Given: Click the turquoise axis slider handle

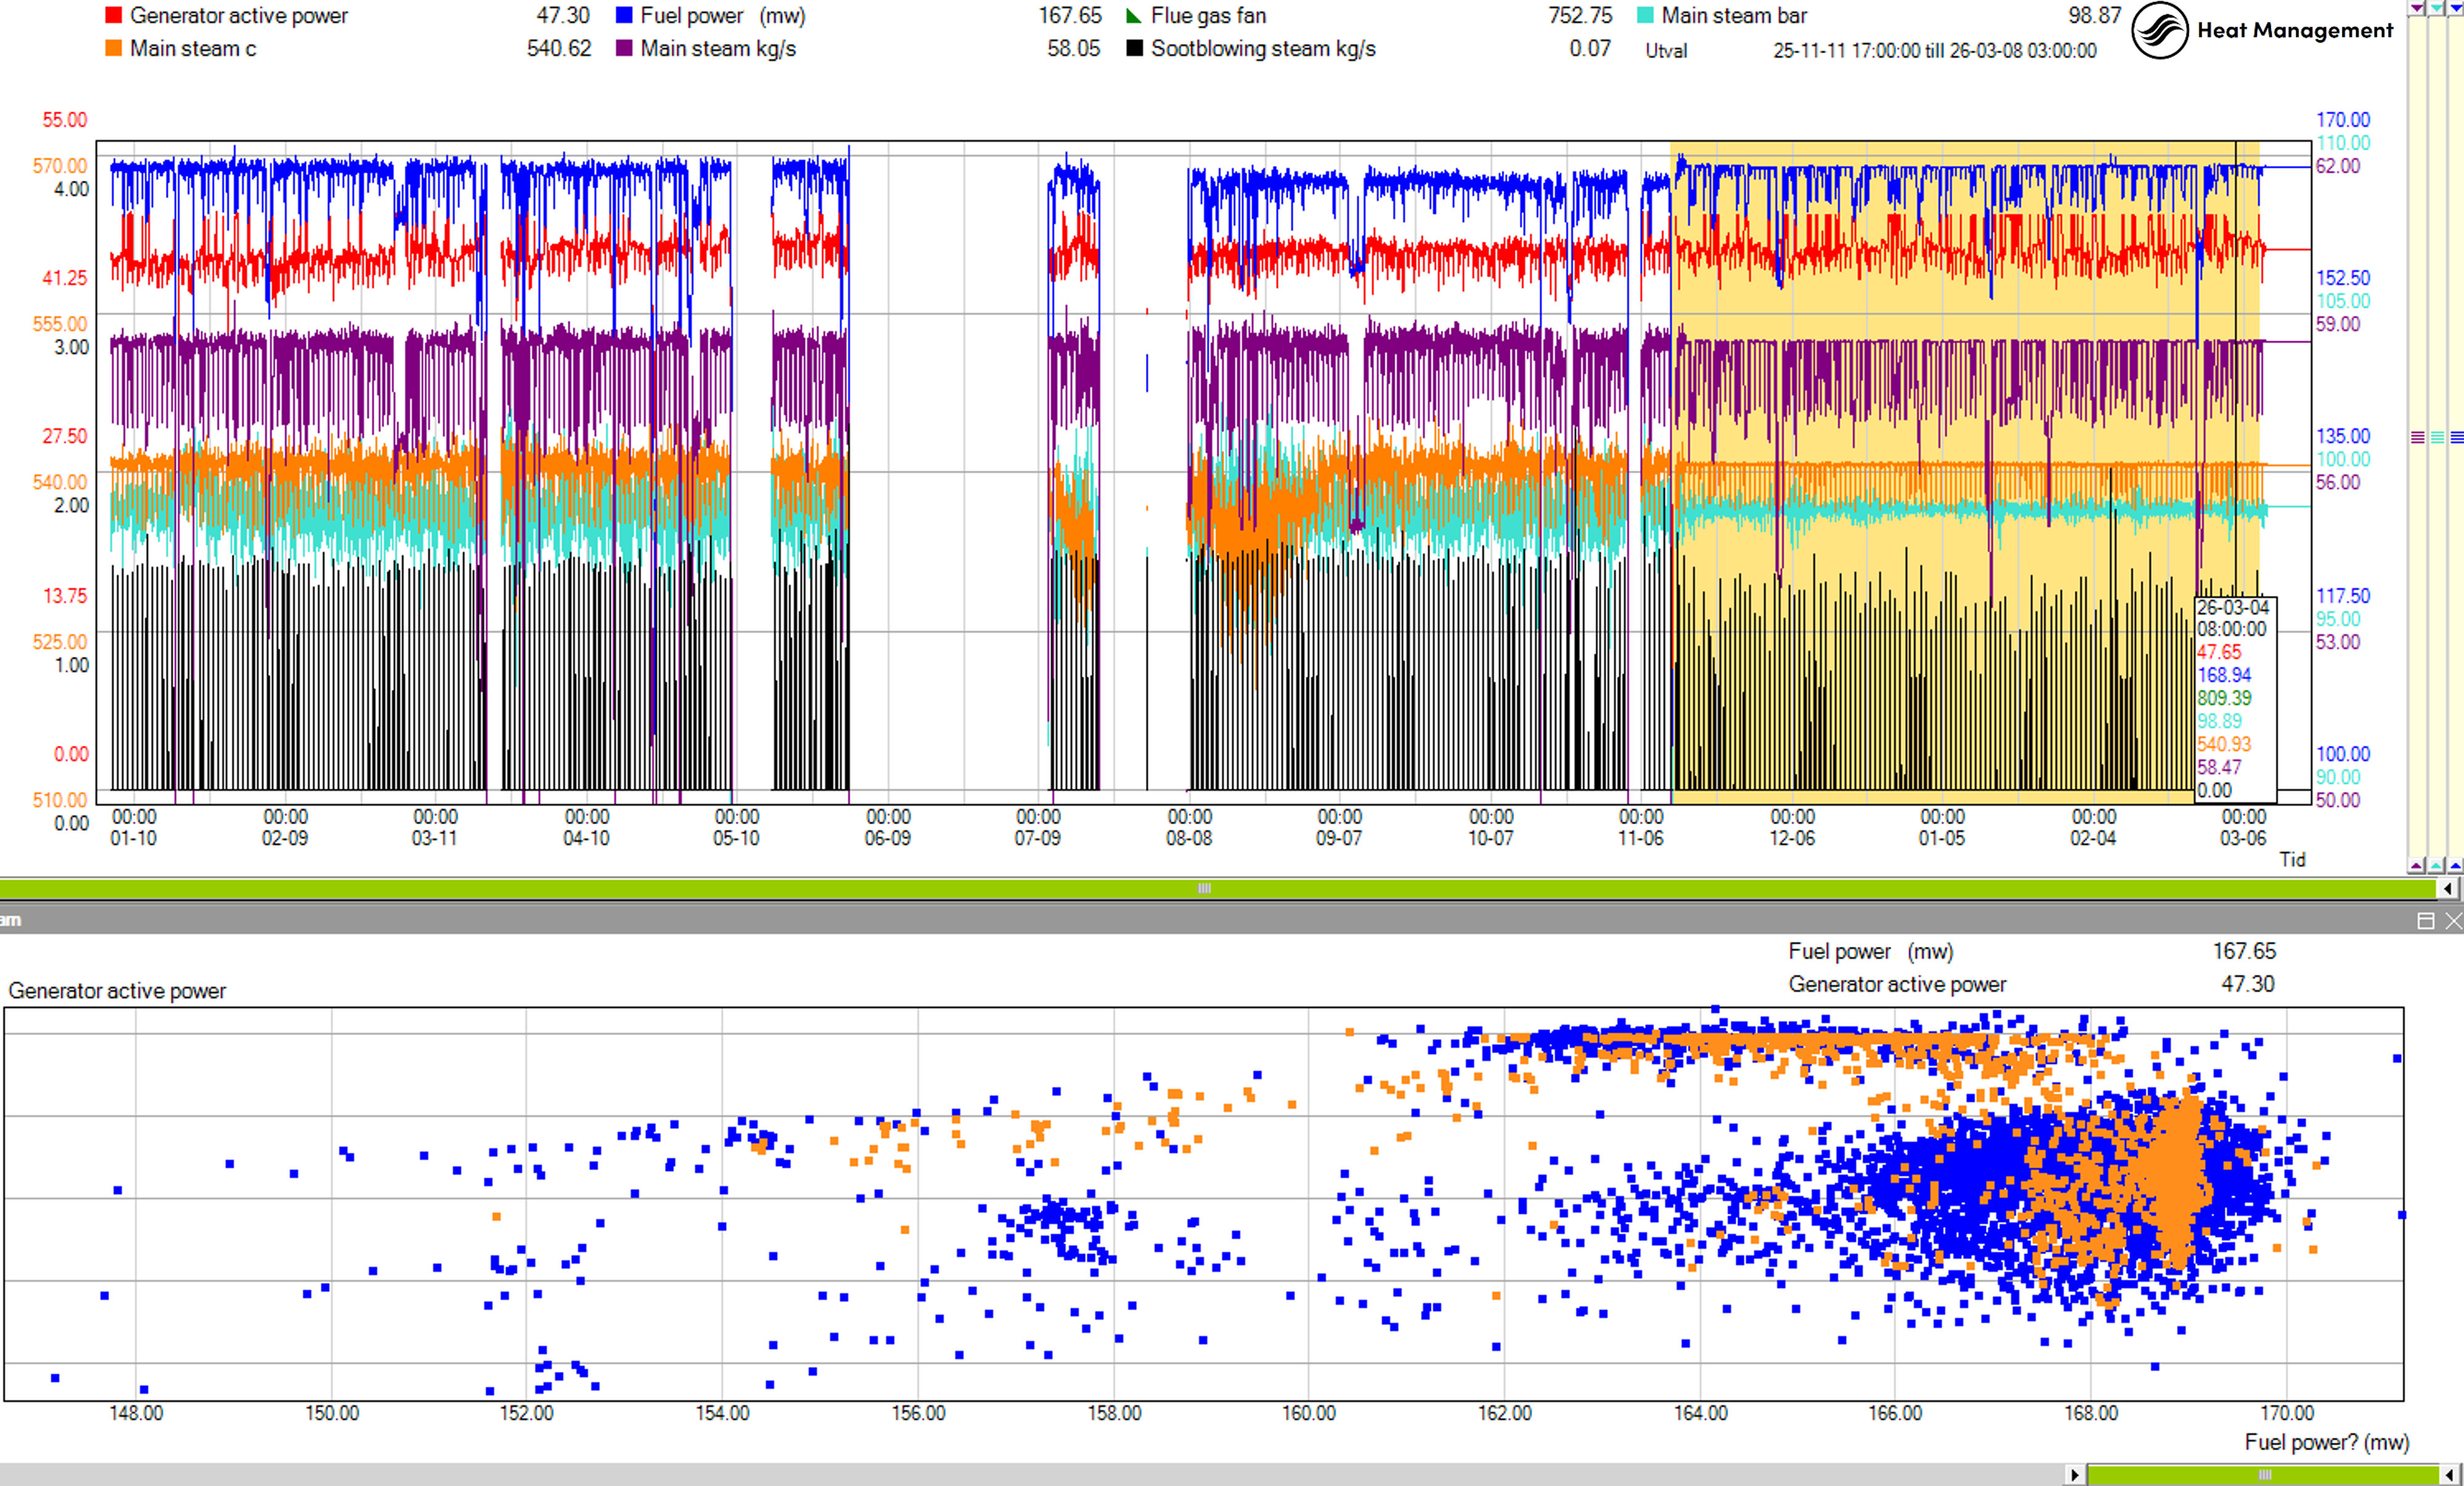Looking at the screenshot, I should (2437, 437).
